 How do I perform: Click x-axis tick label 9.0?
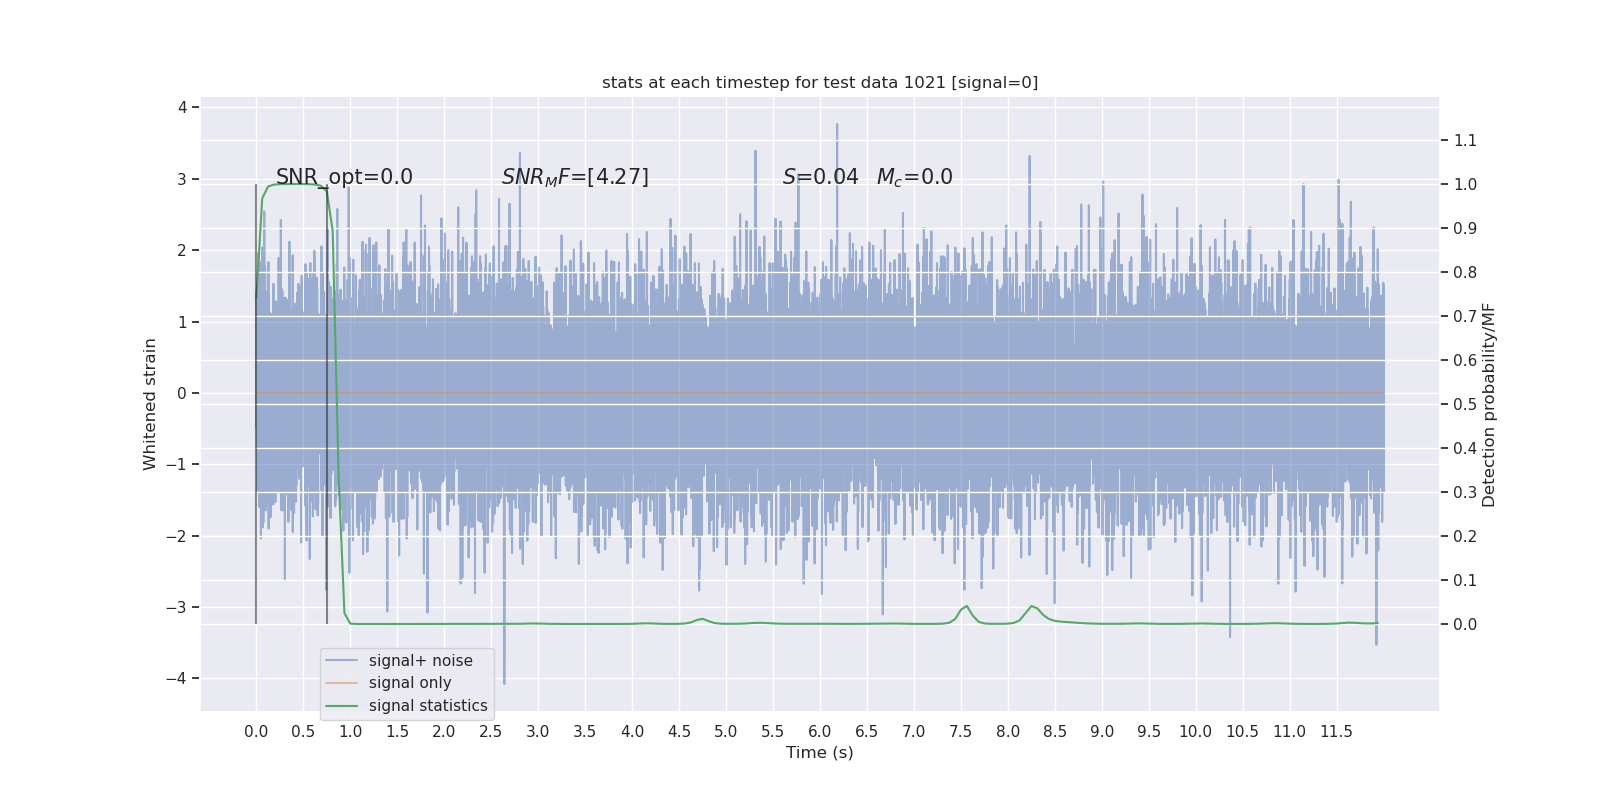tap(1102, 731)
